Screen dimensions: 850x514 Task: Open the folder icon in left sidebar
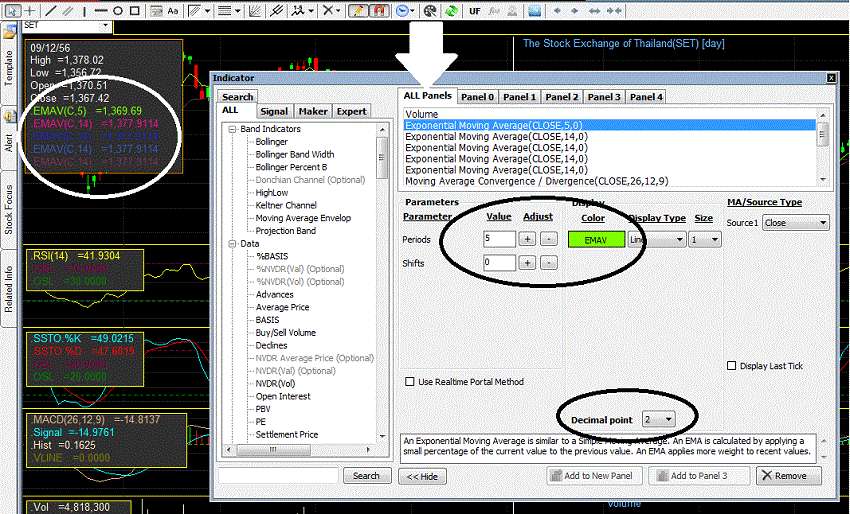coord(9,33)
